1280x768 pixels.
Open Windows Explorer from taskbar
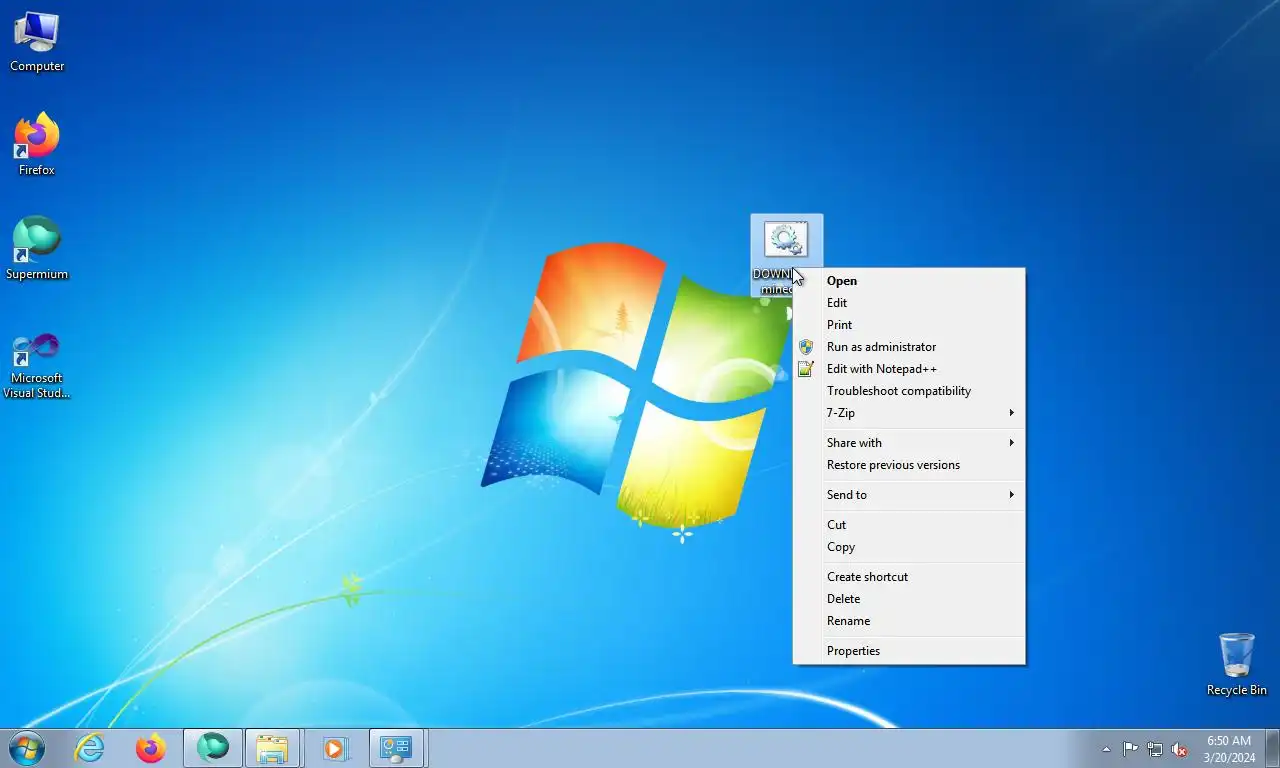272,748
